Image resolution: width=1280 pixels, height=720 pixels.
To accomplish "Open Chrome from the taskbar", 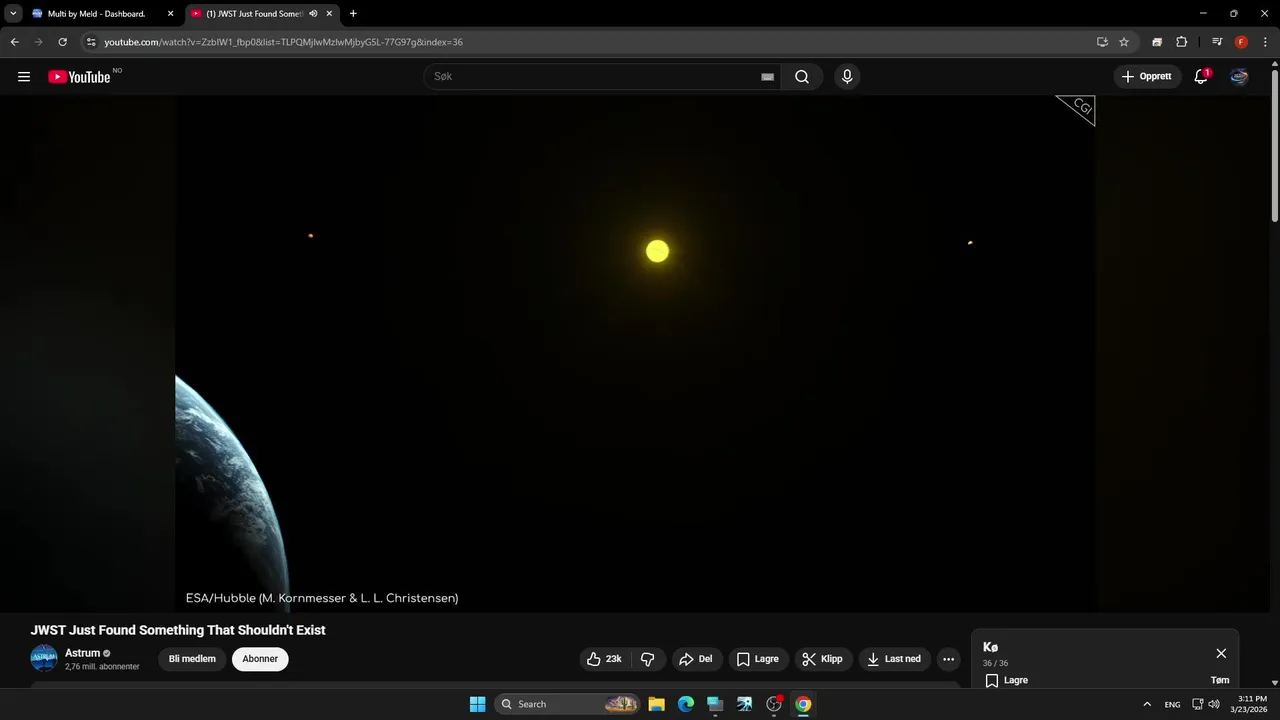I will click(803, 704).
